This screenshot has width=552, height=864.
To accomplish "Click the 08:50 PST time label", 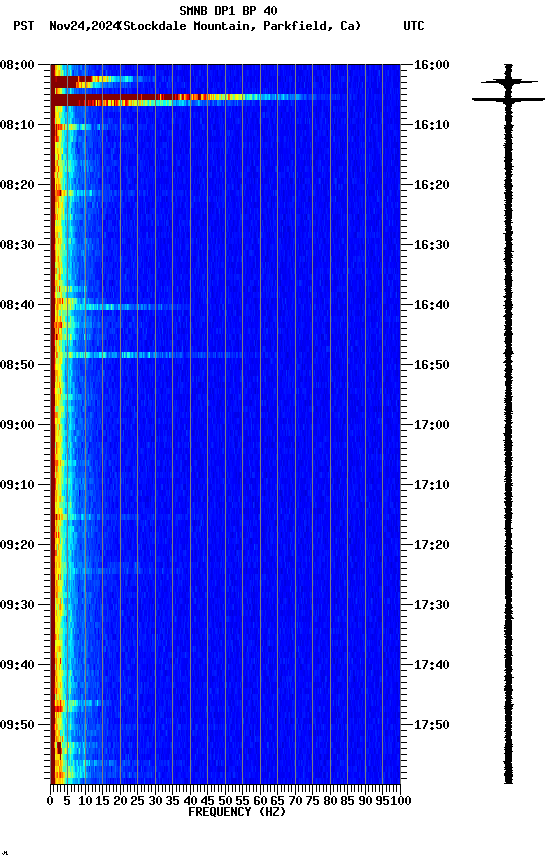I will pos(17,365).
